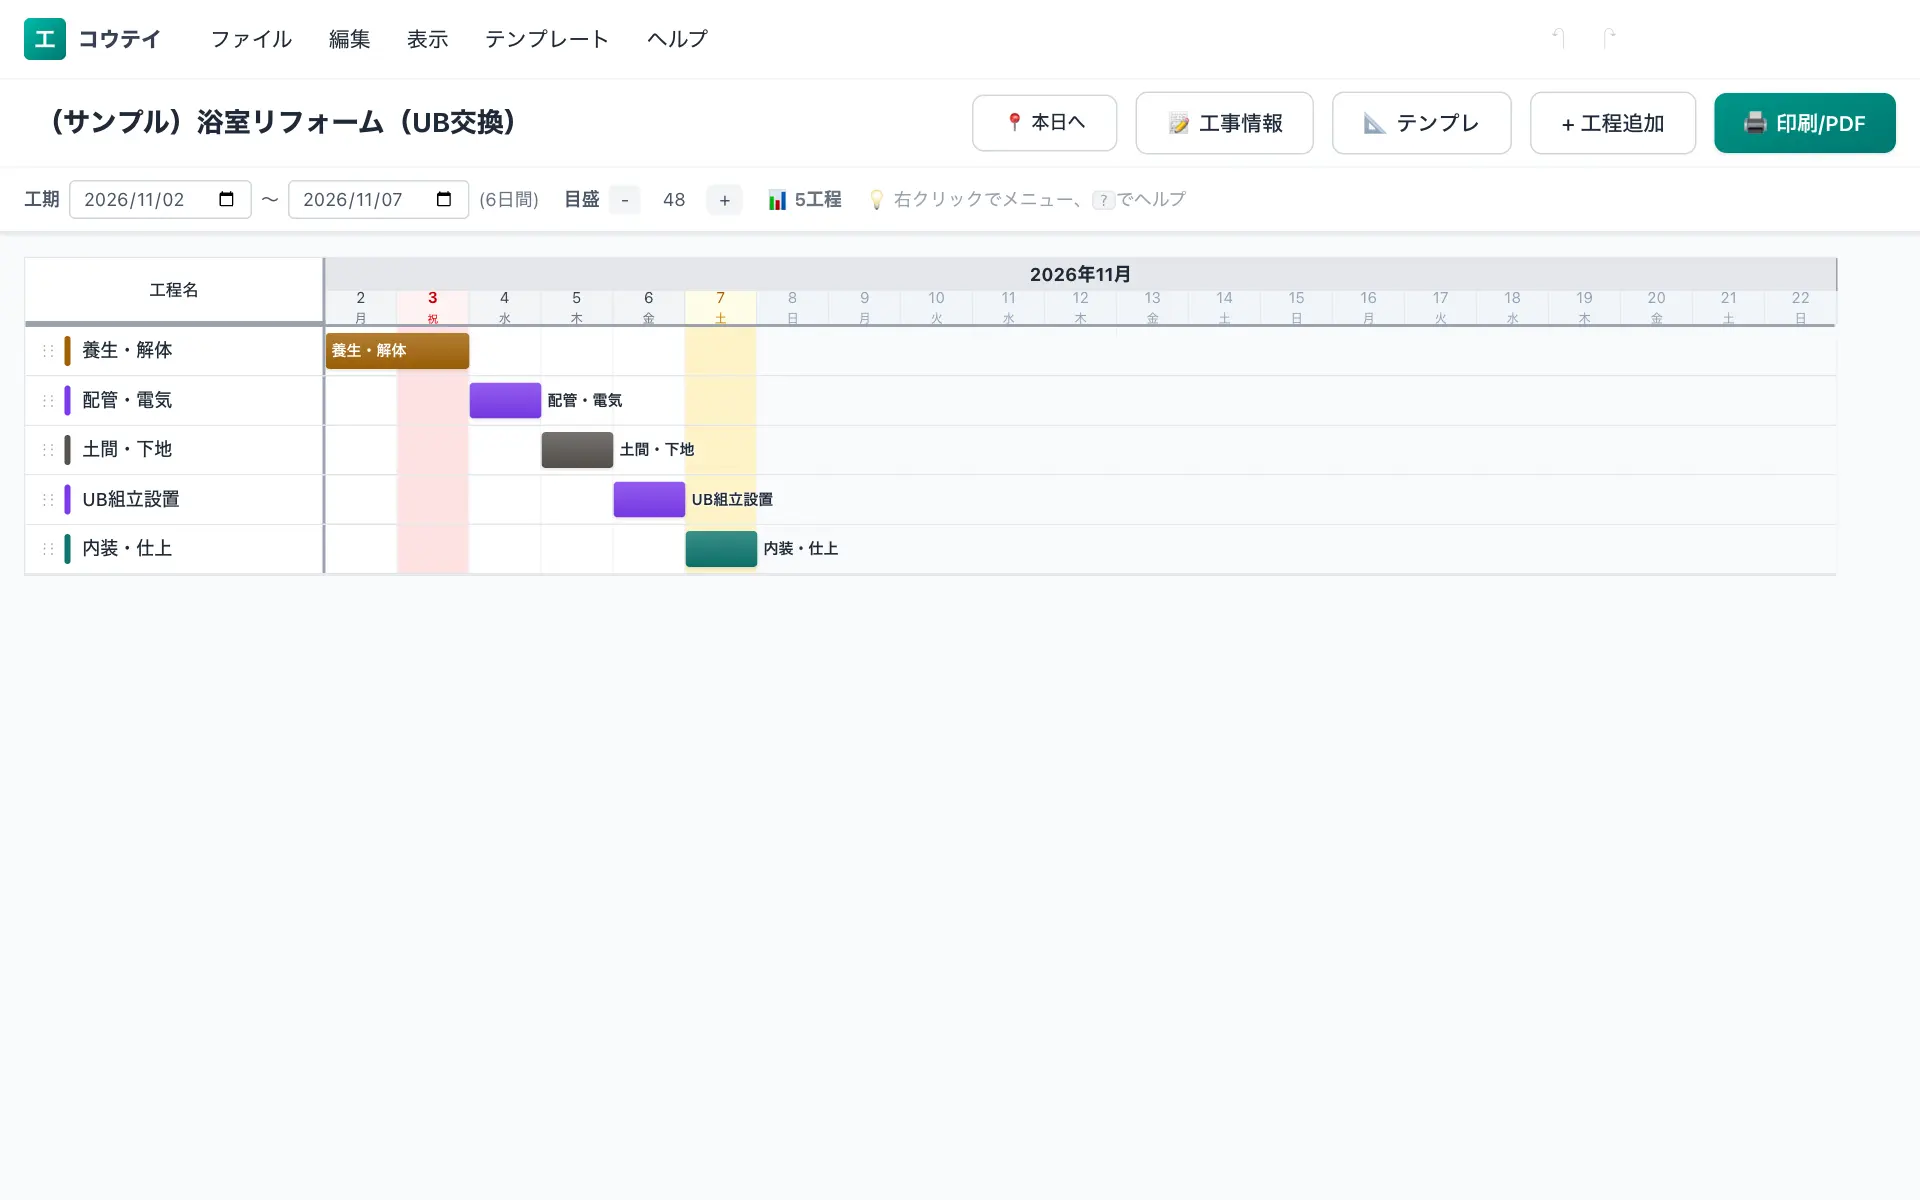Image resolution: width=1920 pixels, height=1200 pixels.
Task: Click the undo arrow icon
Action: (1558, 38)
